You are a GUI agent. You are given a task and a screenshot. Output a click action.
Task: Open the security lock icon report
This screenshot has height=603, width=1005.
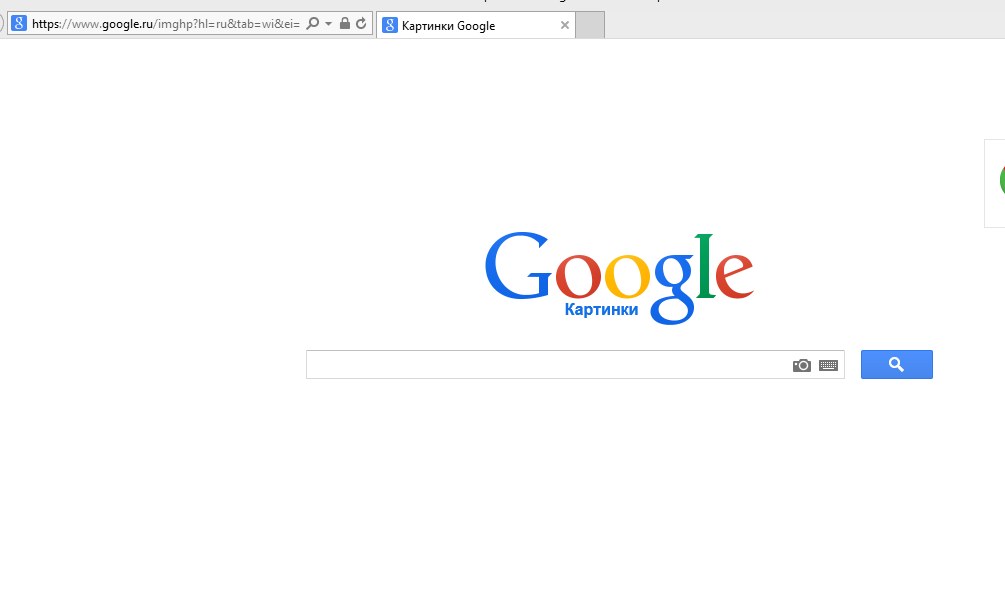click(345, 24)
